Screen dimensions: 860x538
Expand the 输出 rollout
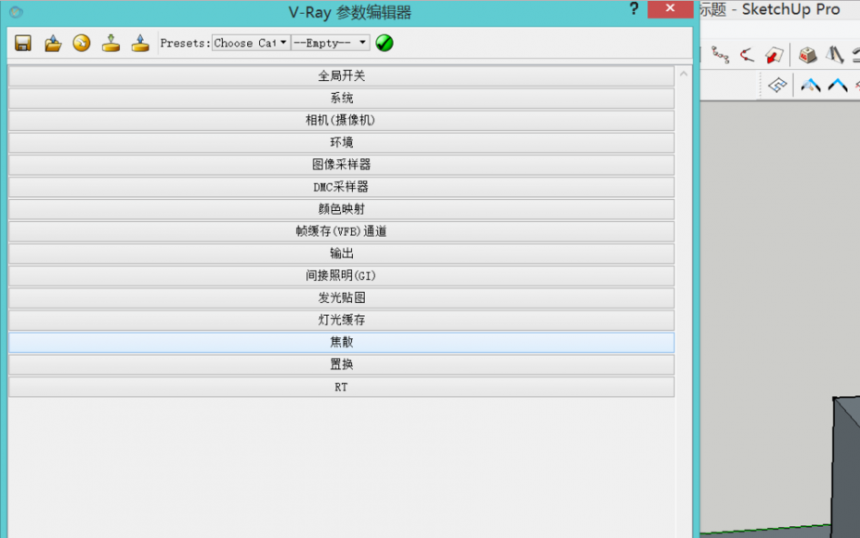[x=341, y=253]
